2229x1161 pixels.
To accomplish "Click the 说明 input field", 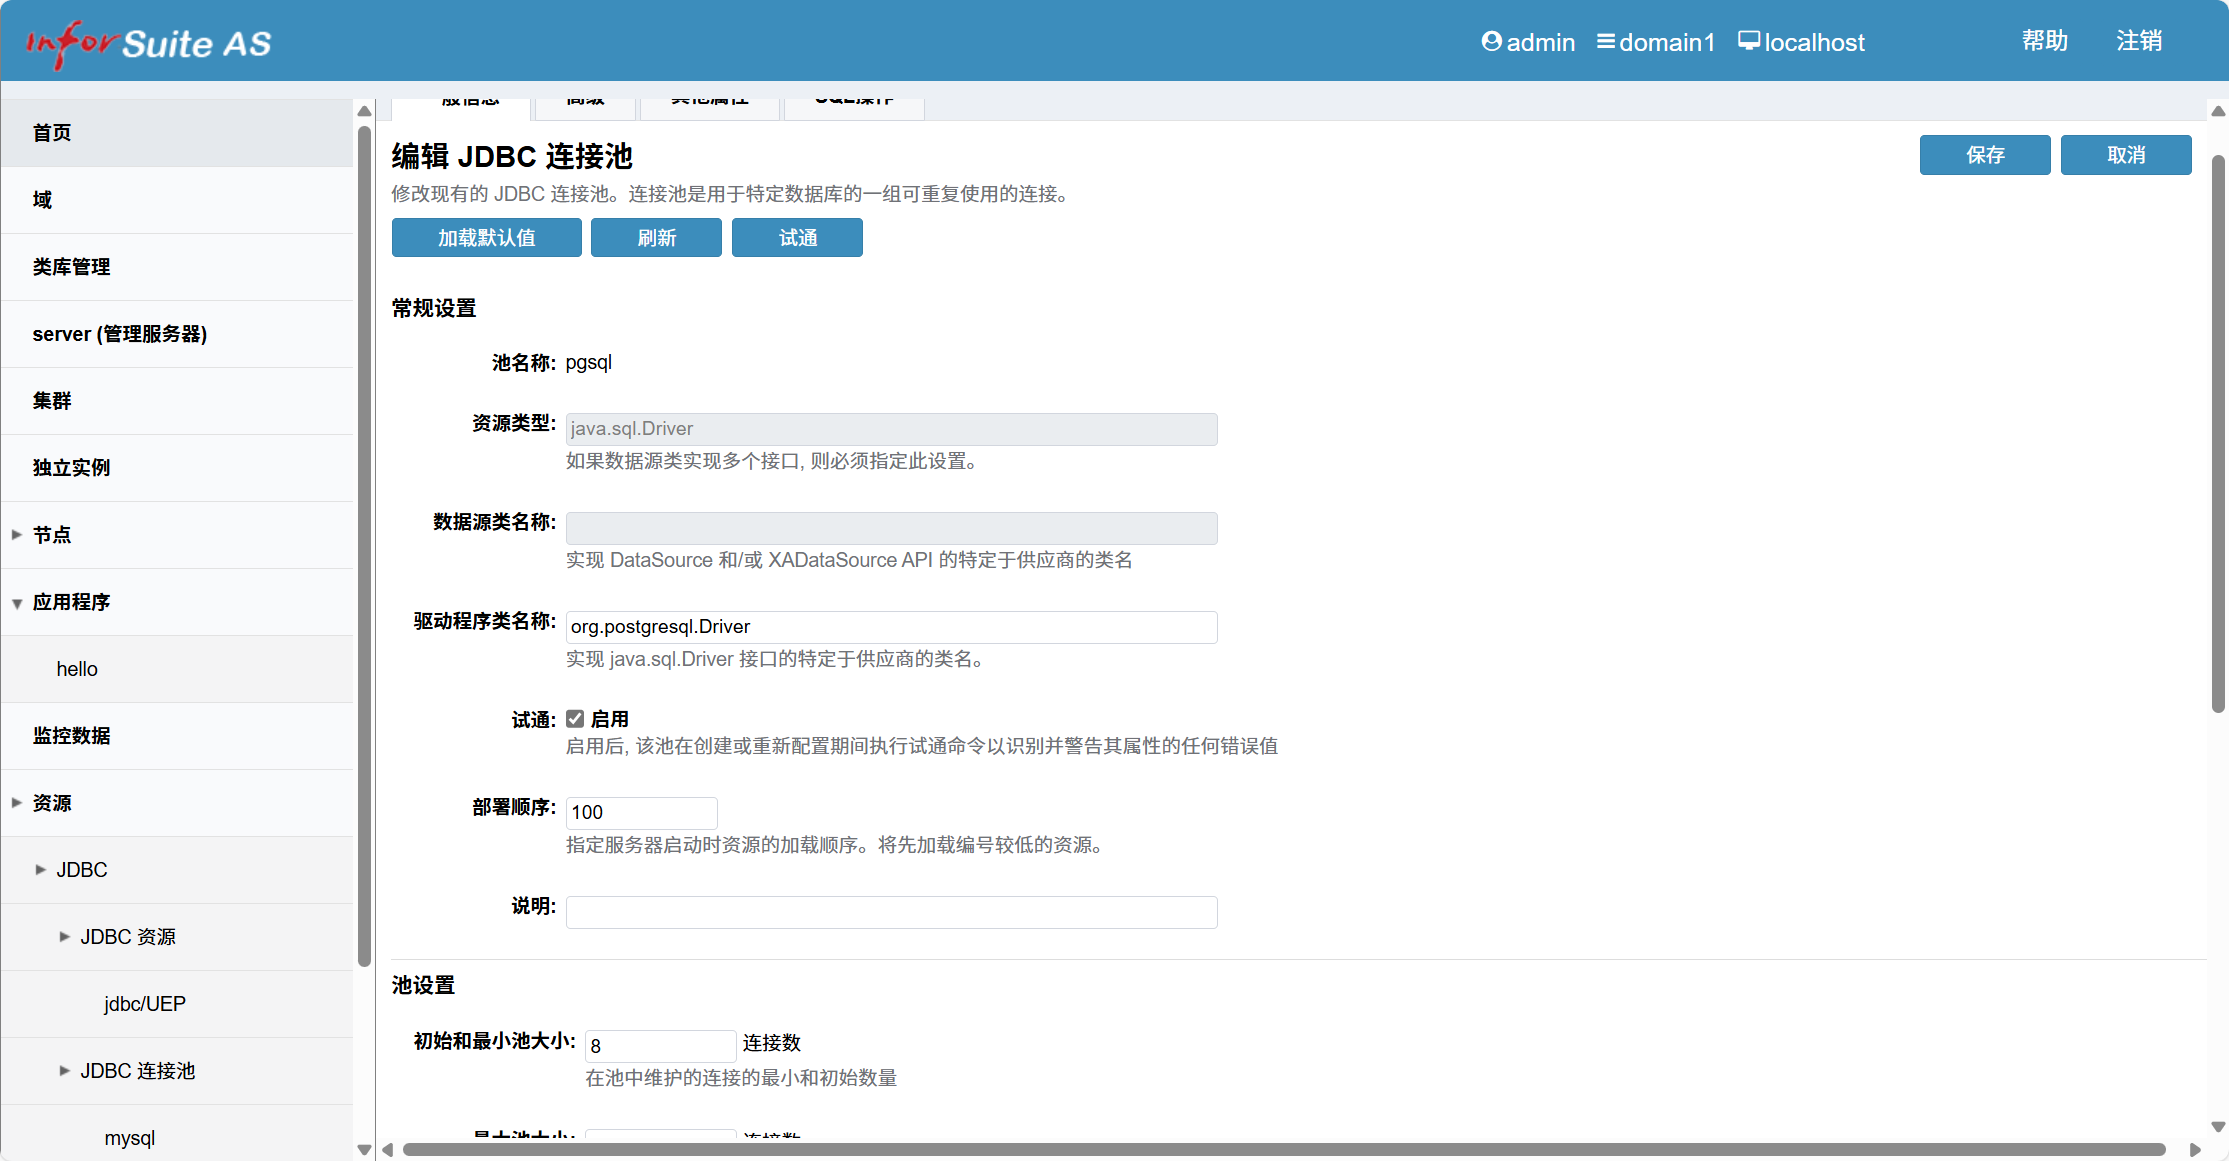I will pos(890,911).
